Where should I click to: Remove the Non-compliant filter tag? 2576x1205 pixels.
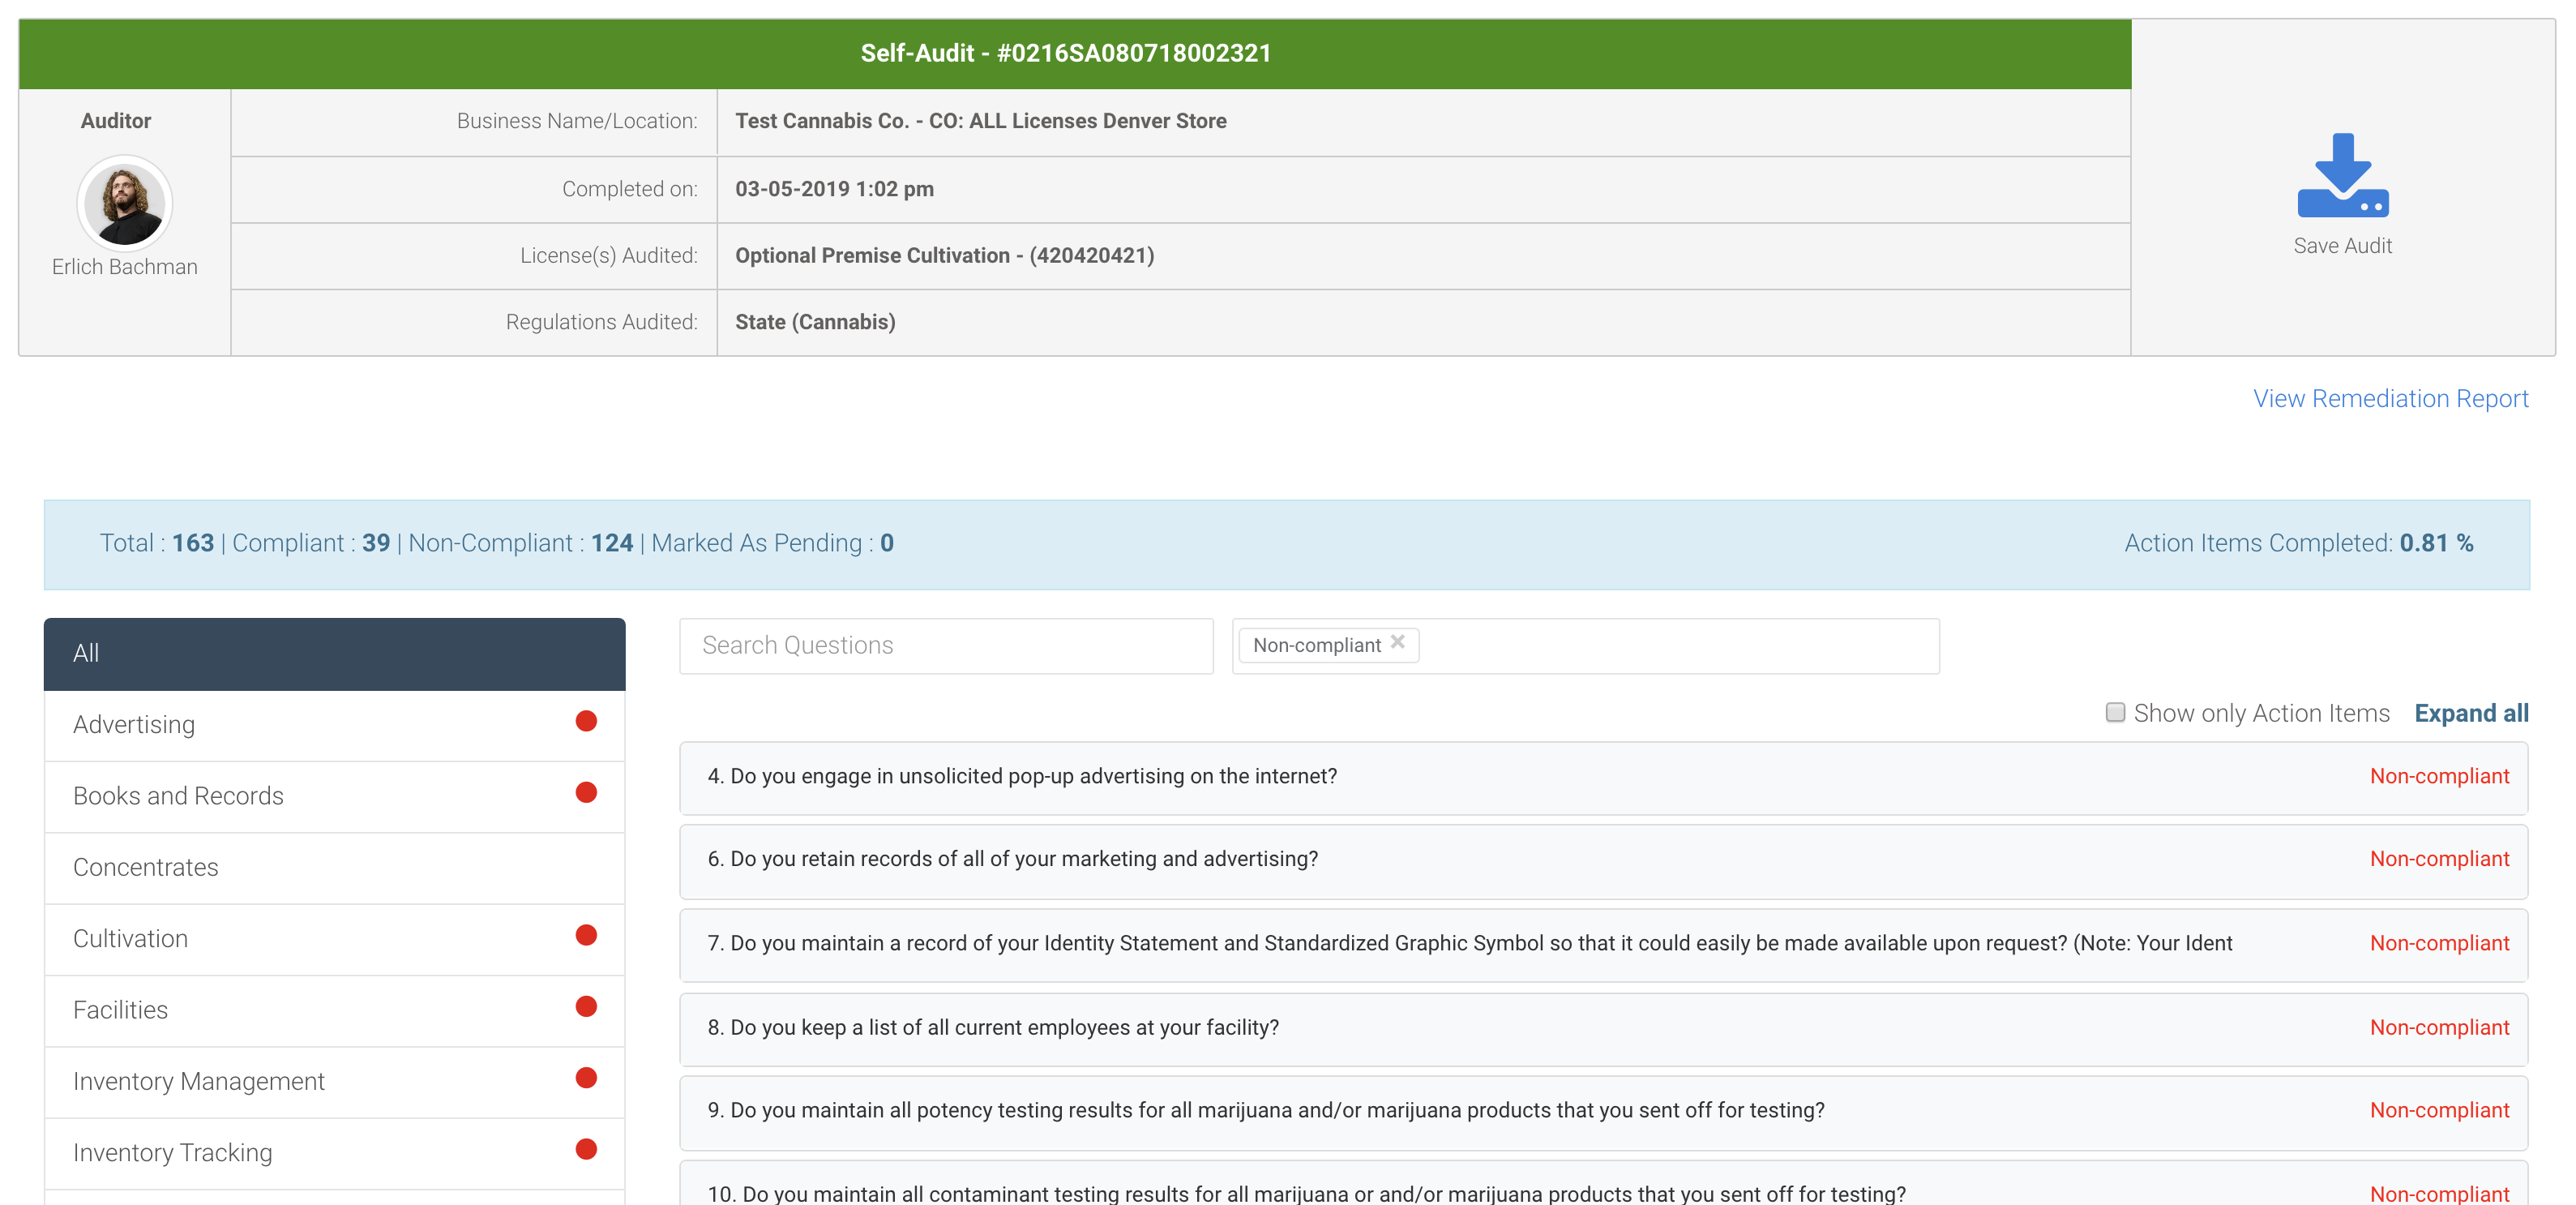coord(1398,642)
